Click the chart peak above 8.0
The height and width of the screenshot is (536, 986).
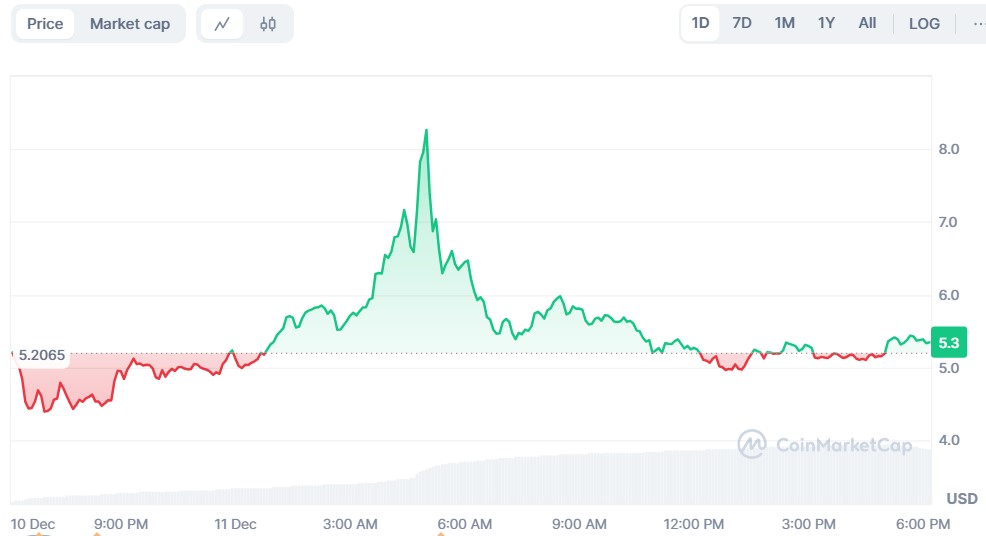(427, 131)
